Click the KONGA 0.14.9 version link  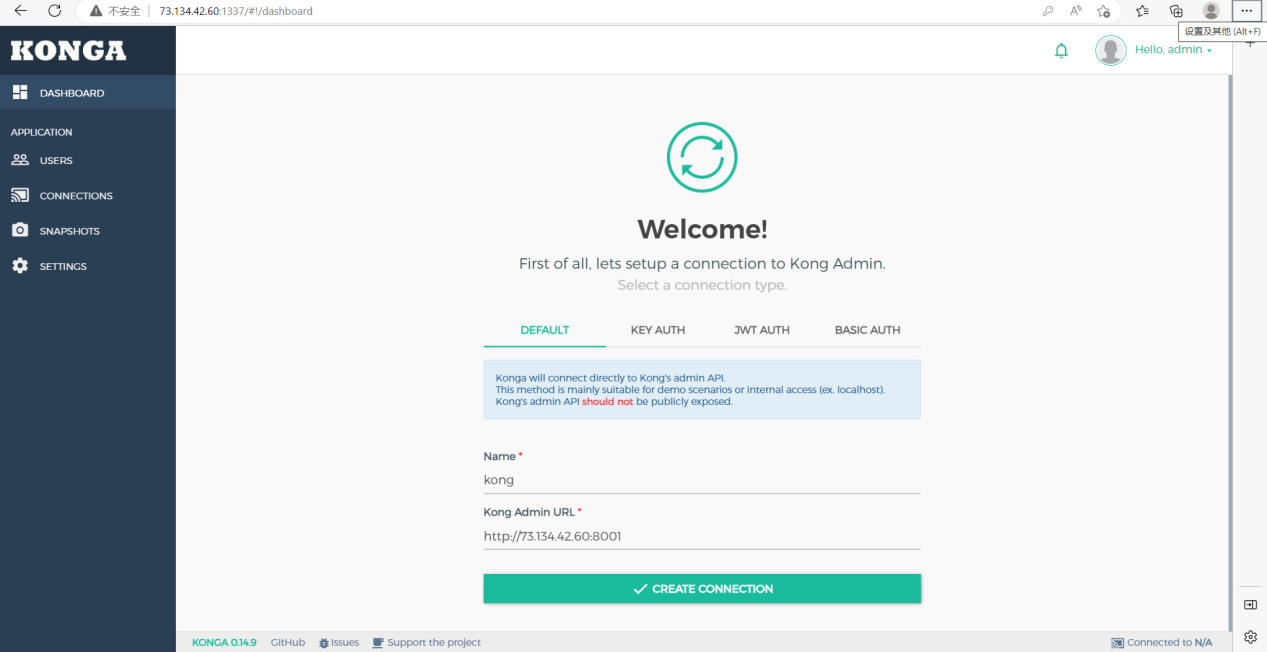(x=224, y=642)
